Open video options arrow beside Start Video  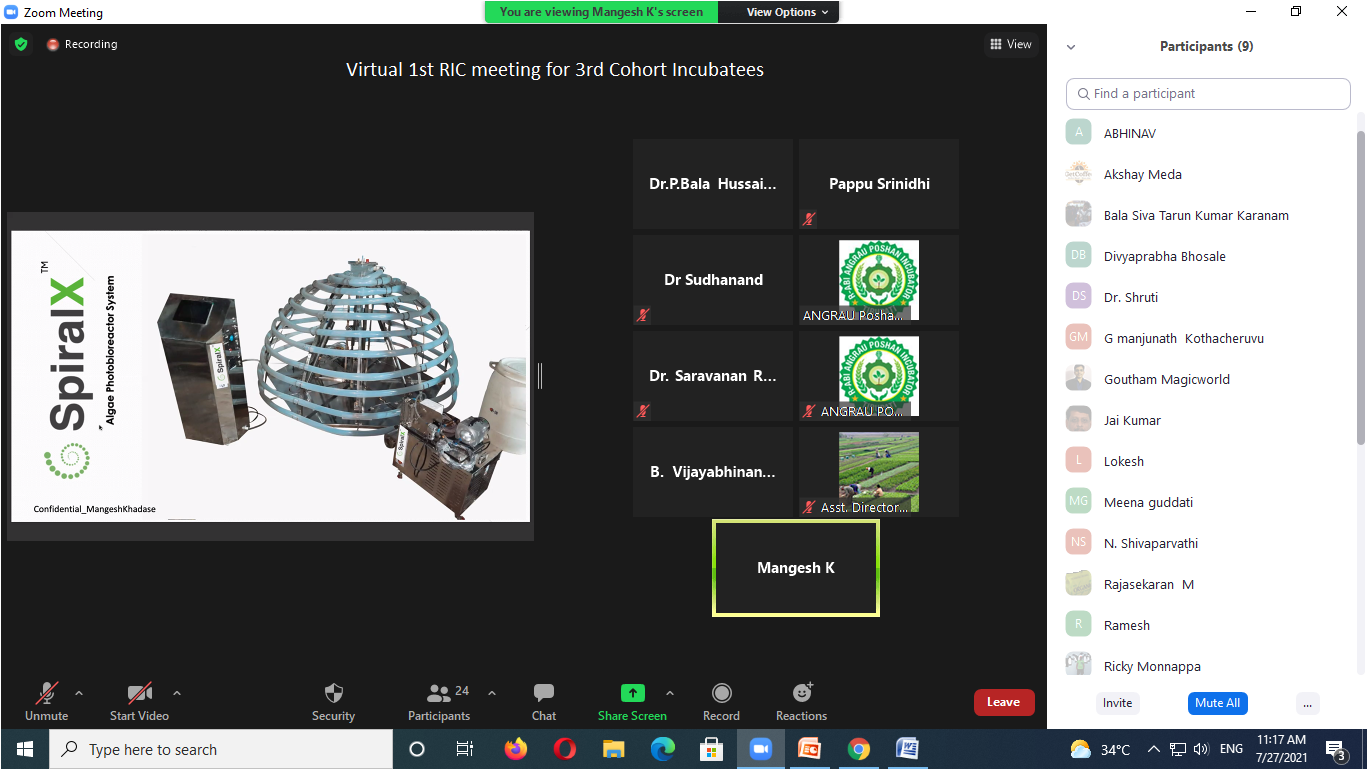tap(177, 692)
